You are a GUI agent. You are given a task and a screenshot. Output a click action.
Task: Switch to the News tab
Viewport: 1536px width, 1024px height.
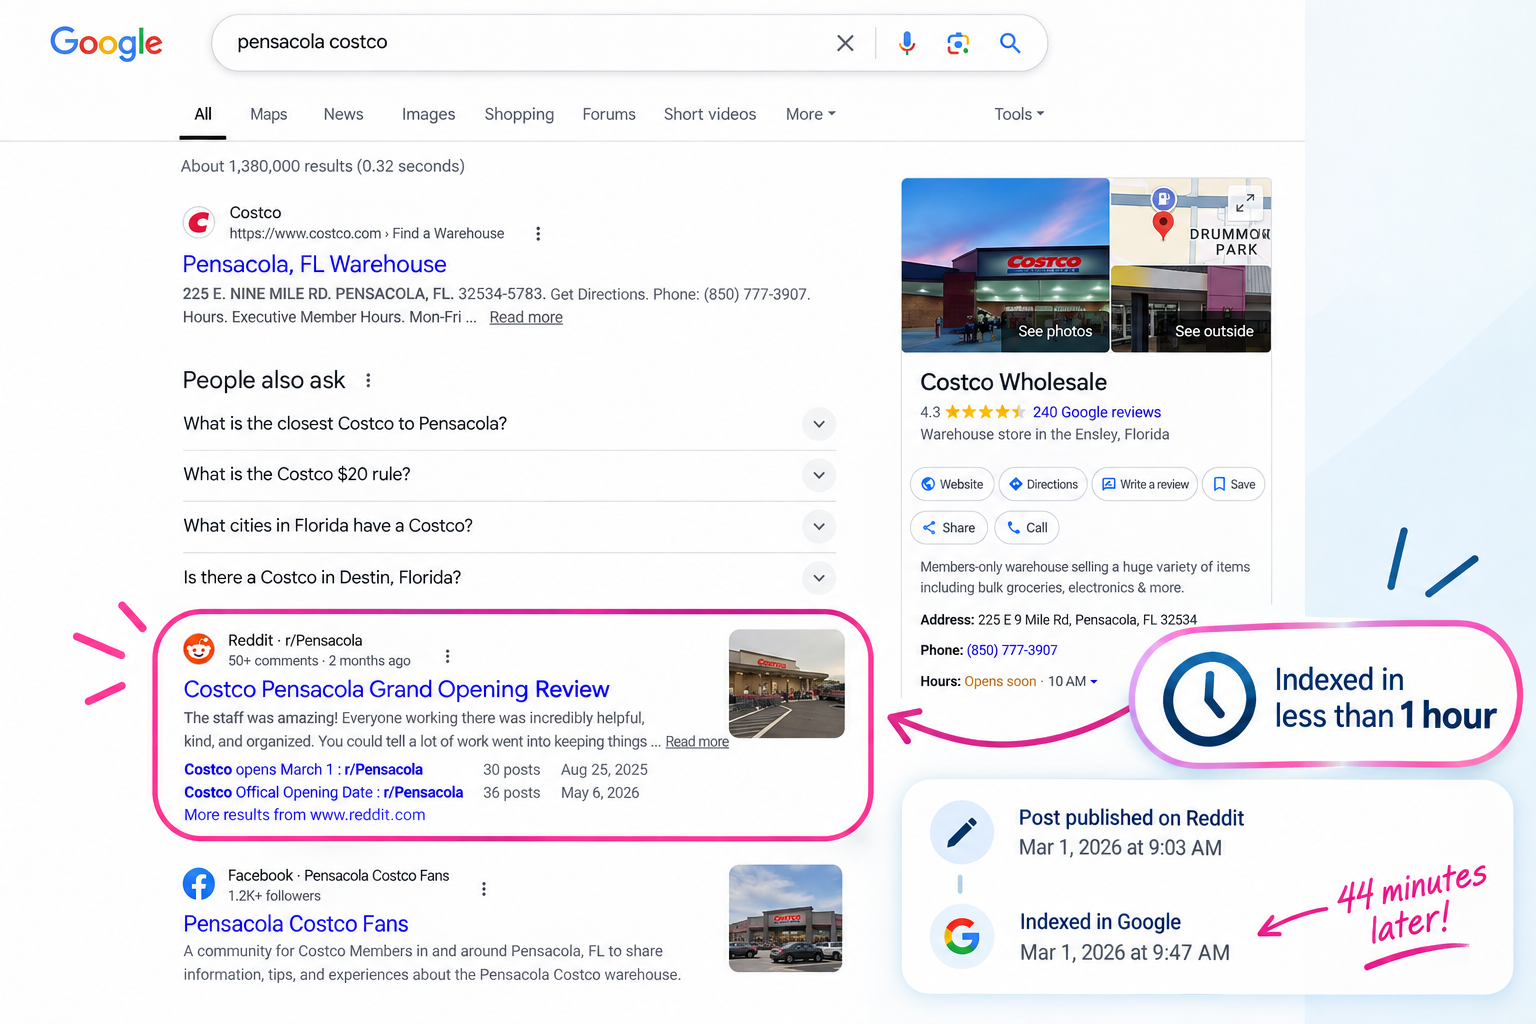343,114
